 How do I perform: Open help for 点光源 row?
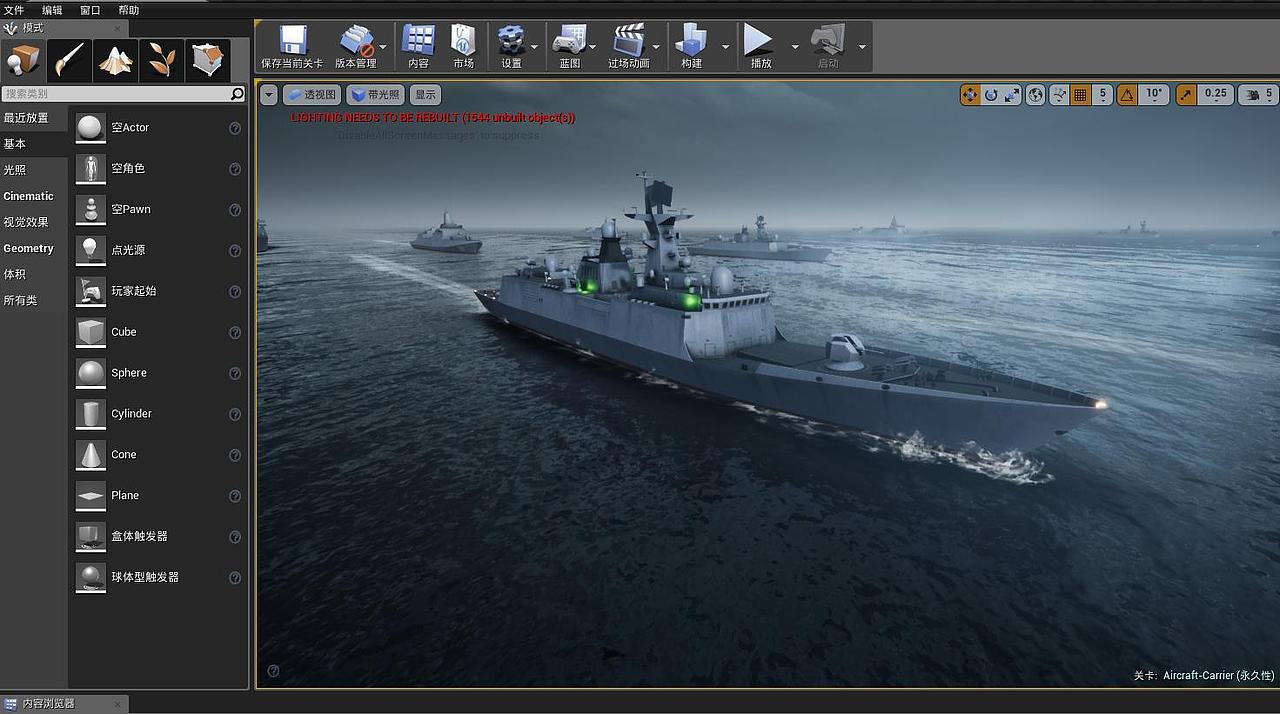click(235, 251)
